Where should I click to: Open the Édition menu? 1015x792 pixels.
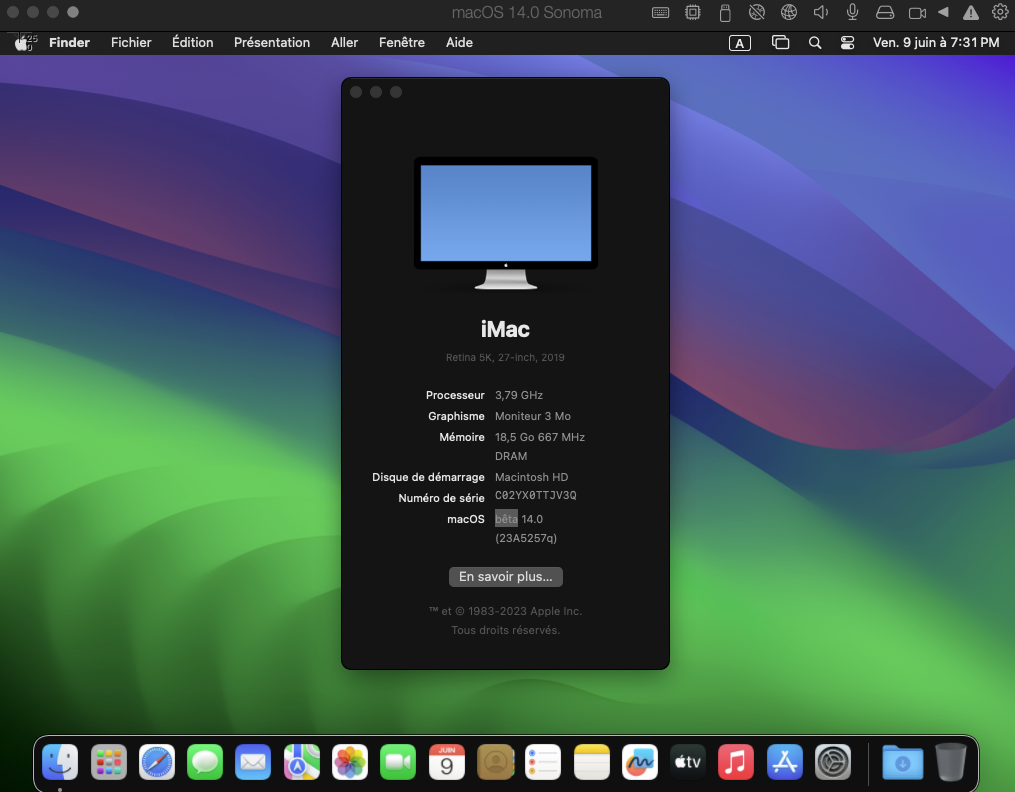tap(192, 43)
